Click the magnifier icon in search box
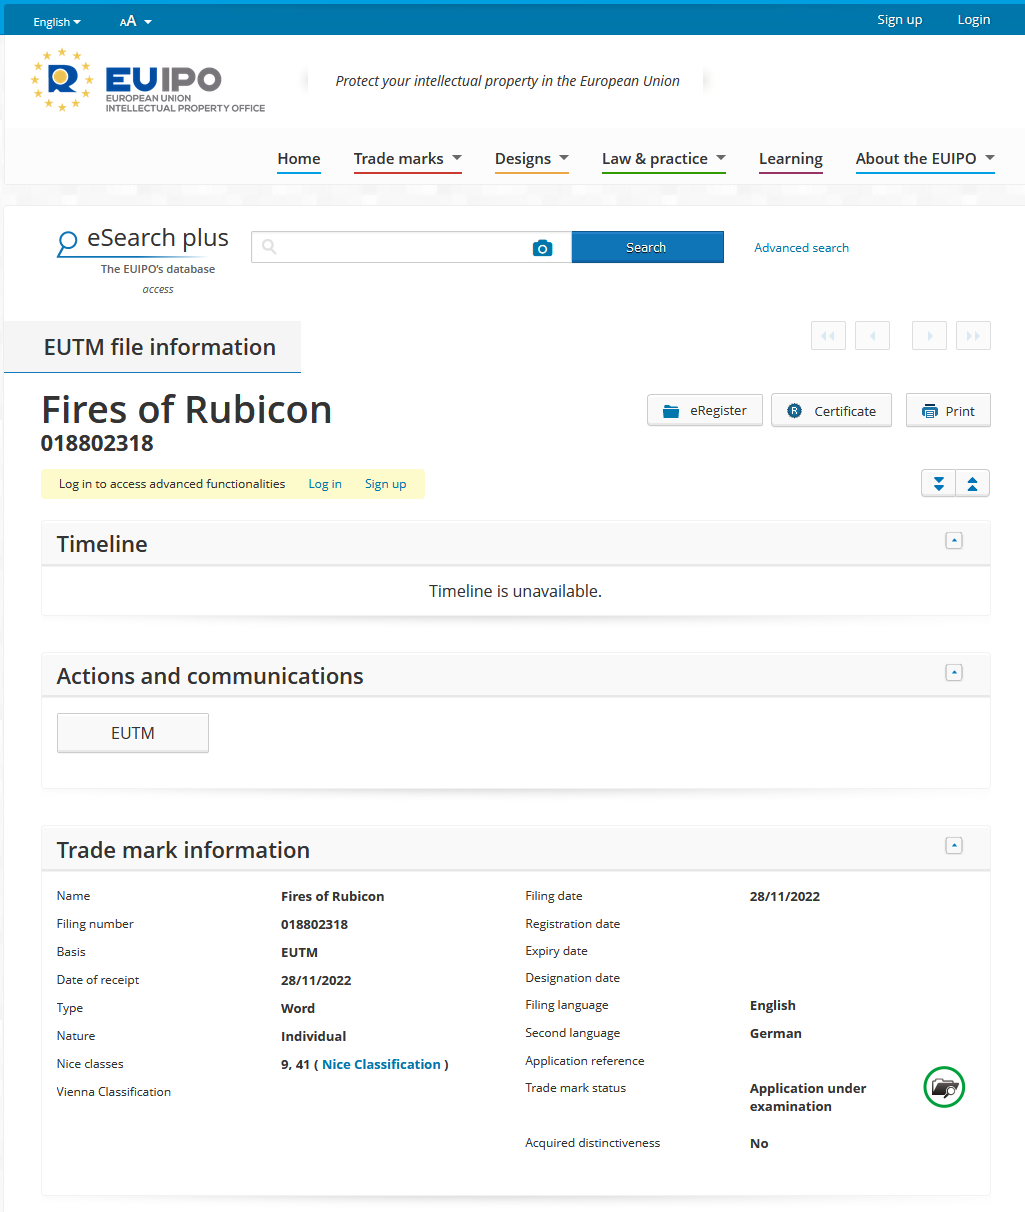1025x1212 pixels. click(x=269, y=247)
